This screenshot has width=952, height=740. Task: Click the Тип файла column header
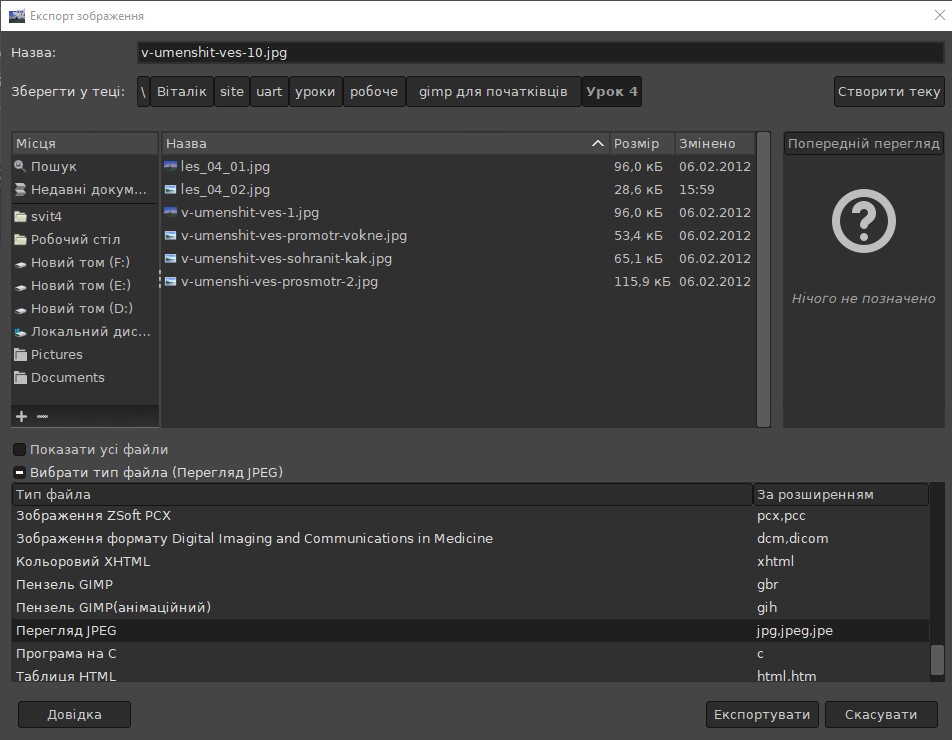(x=382, y=494)
